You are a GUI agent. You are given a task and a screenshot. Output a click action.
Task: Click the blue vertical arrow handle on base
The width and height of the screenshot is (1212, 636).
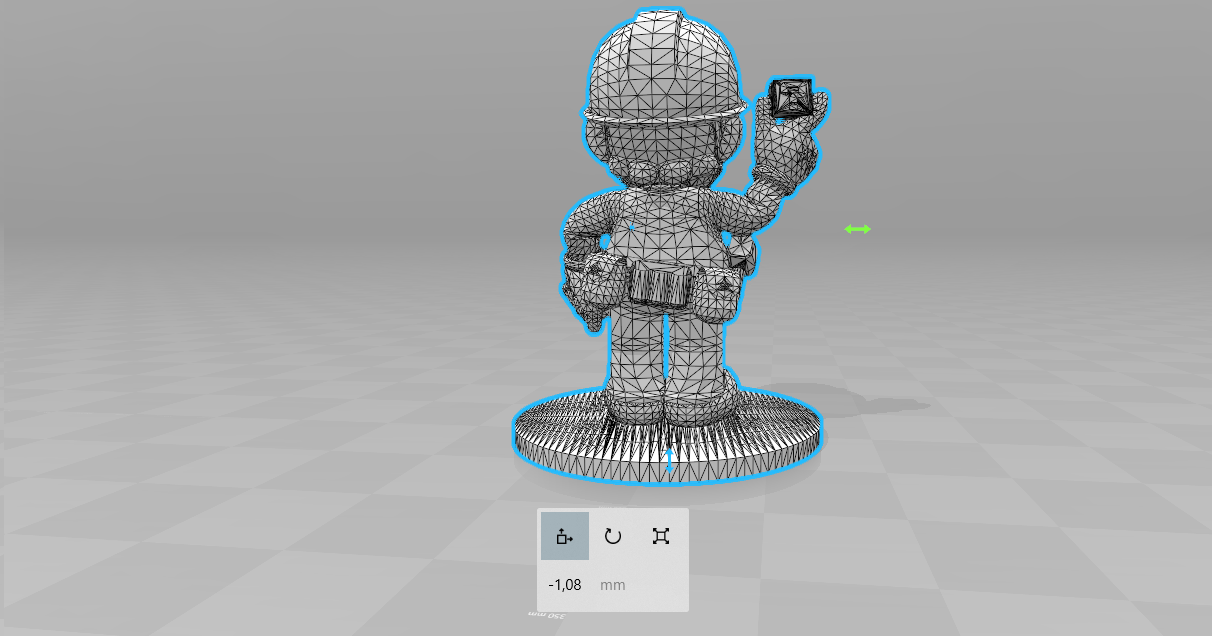[x=669, y=461]
